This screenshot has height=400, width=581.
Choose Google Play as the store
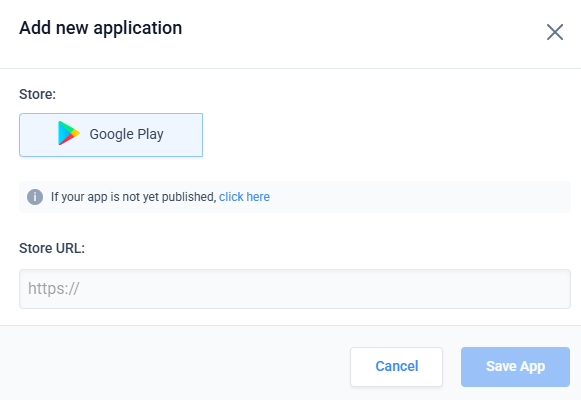point(111,135)
